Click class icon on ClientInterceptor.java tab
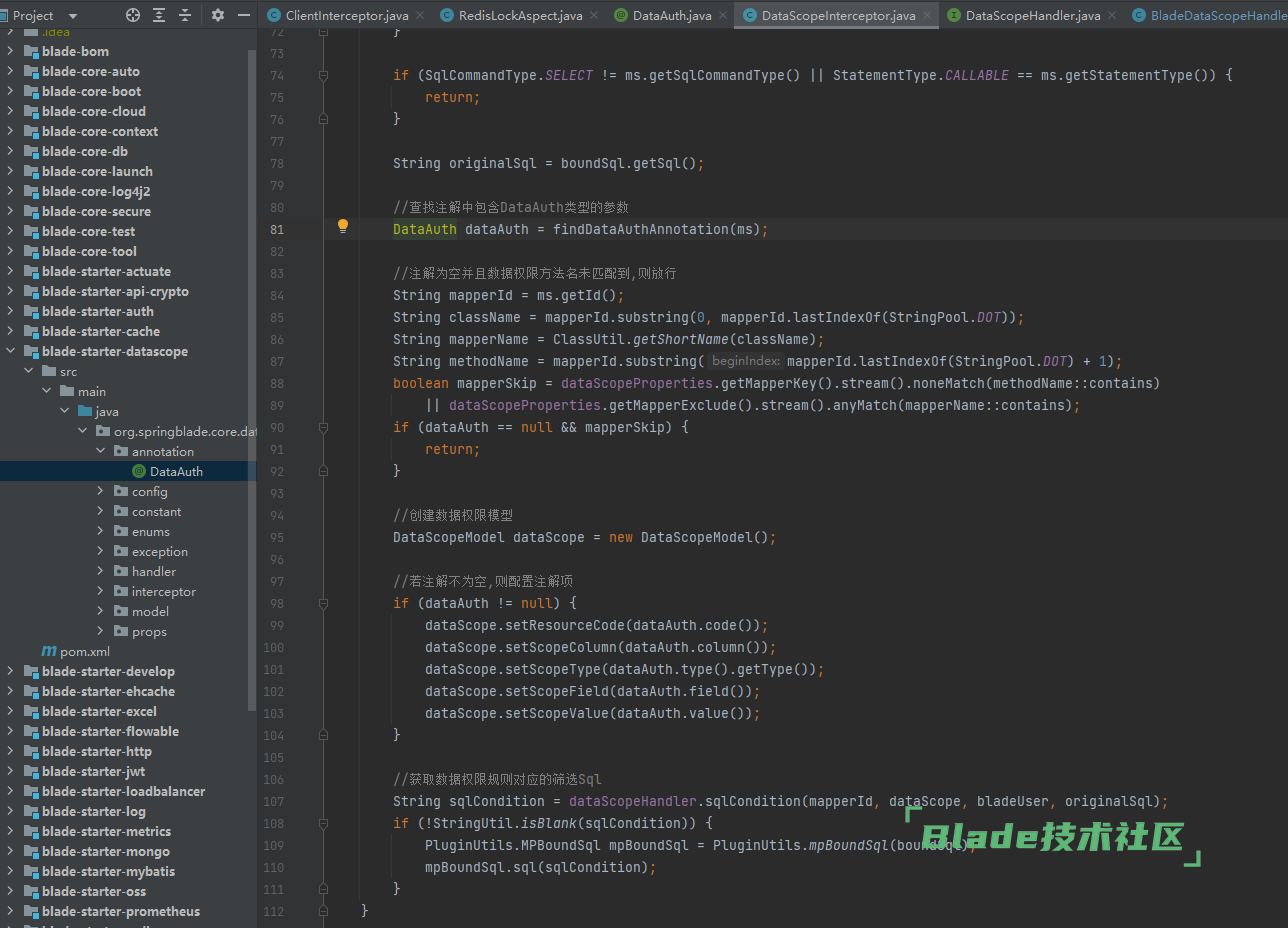The width and height of the screenshot is (1288, 928). [274, 15]
